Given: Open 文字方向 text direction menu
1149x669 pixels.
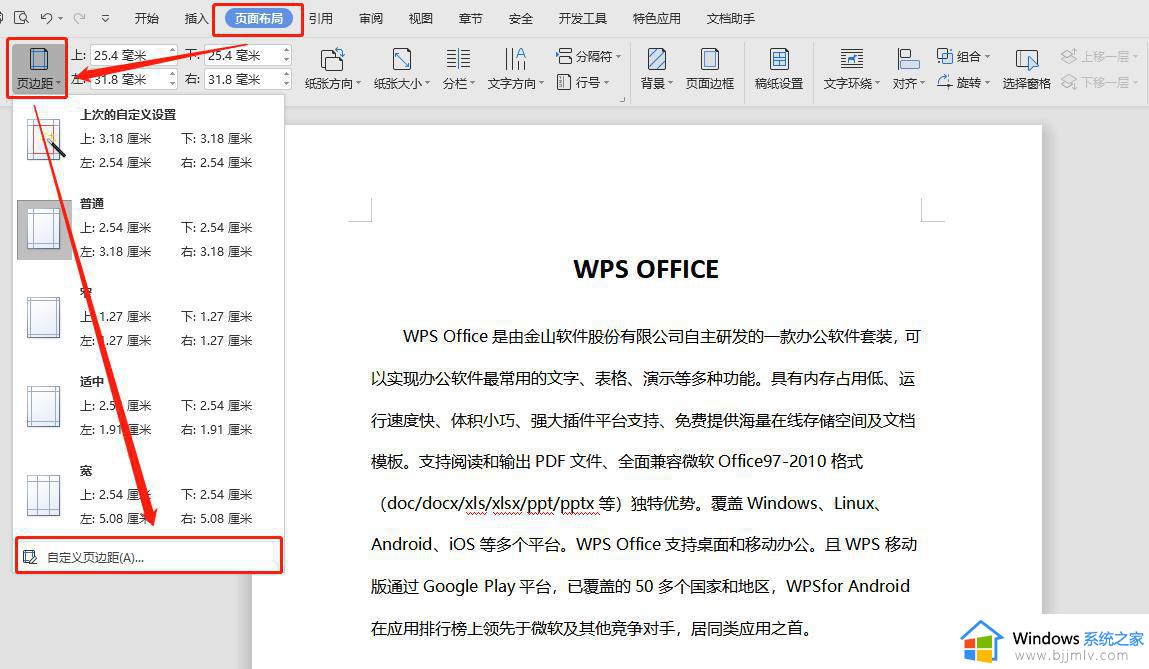Looking at the screenshot, I should coord(515,68).
